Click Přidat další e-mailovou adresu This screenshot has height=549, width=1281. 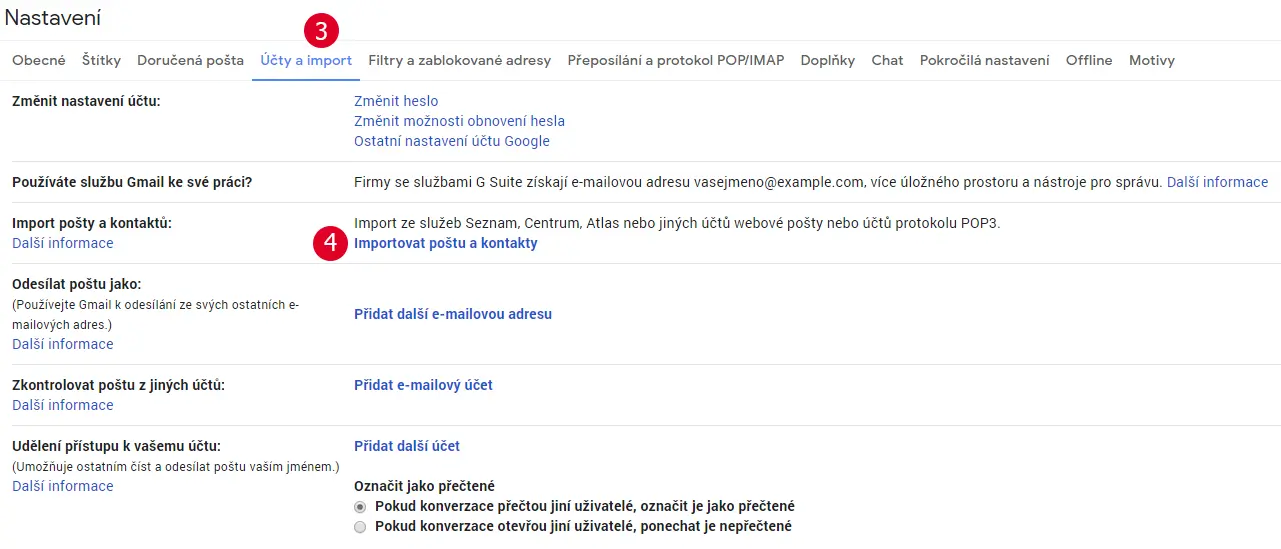coord(453,314)
